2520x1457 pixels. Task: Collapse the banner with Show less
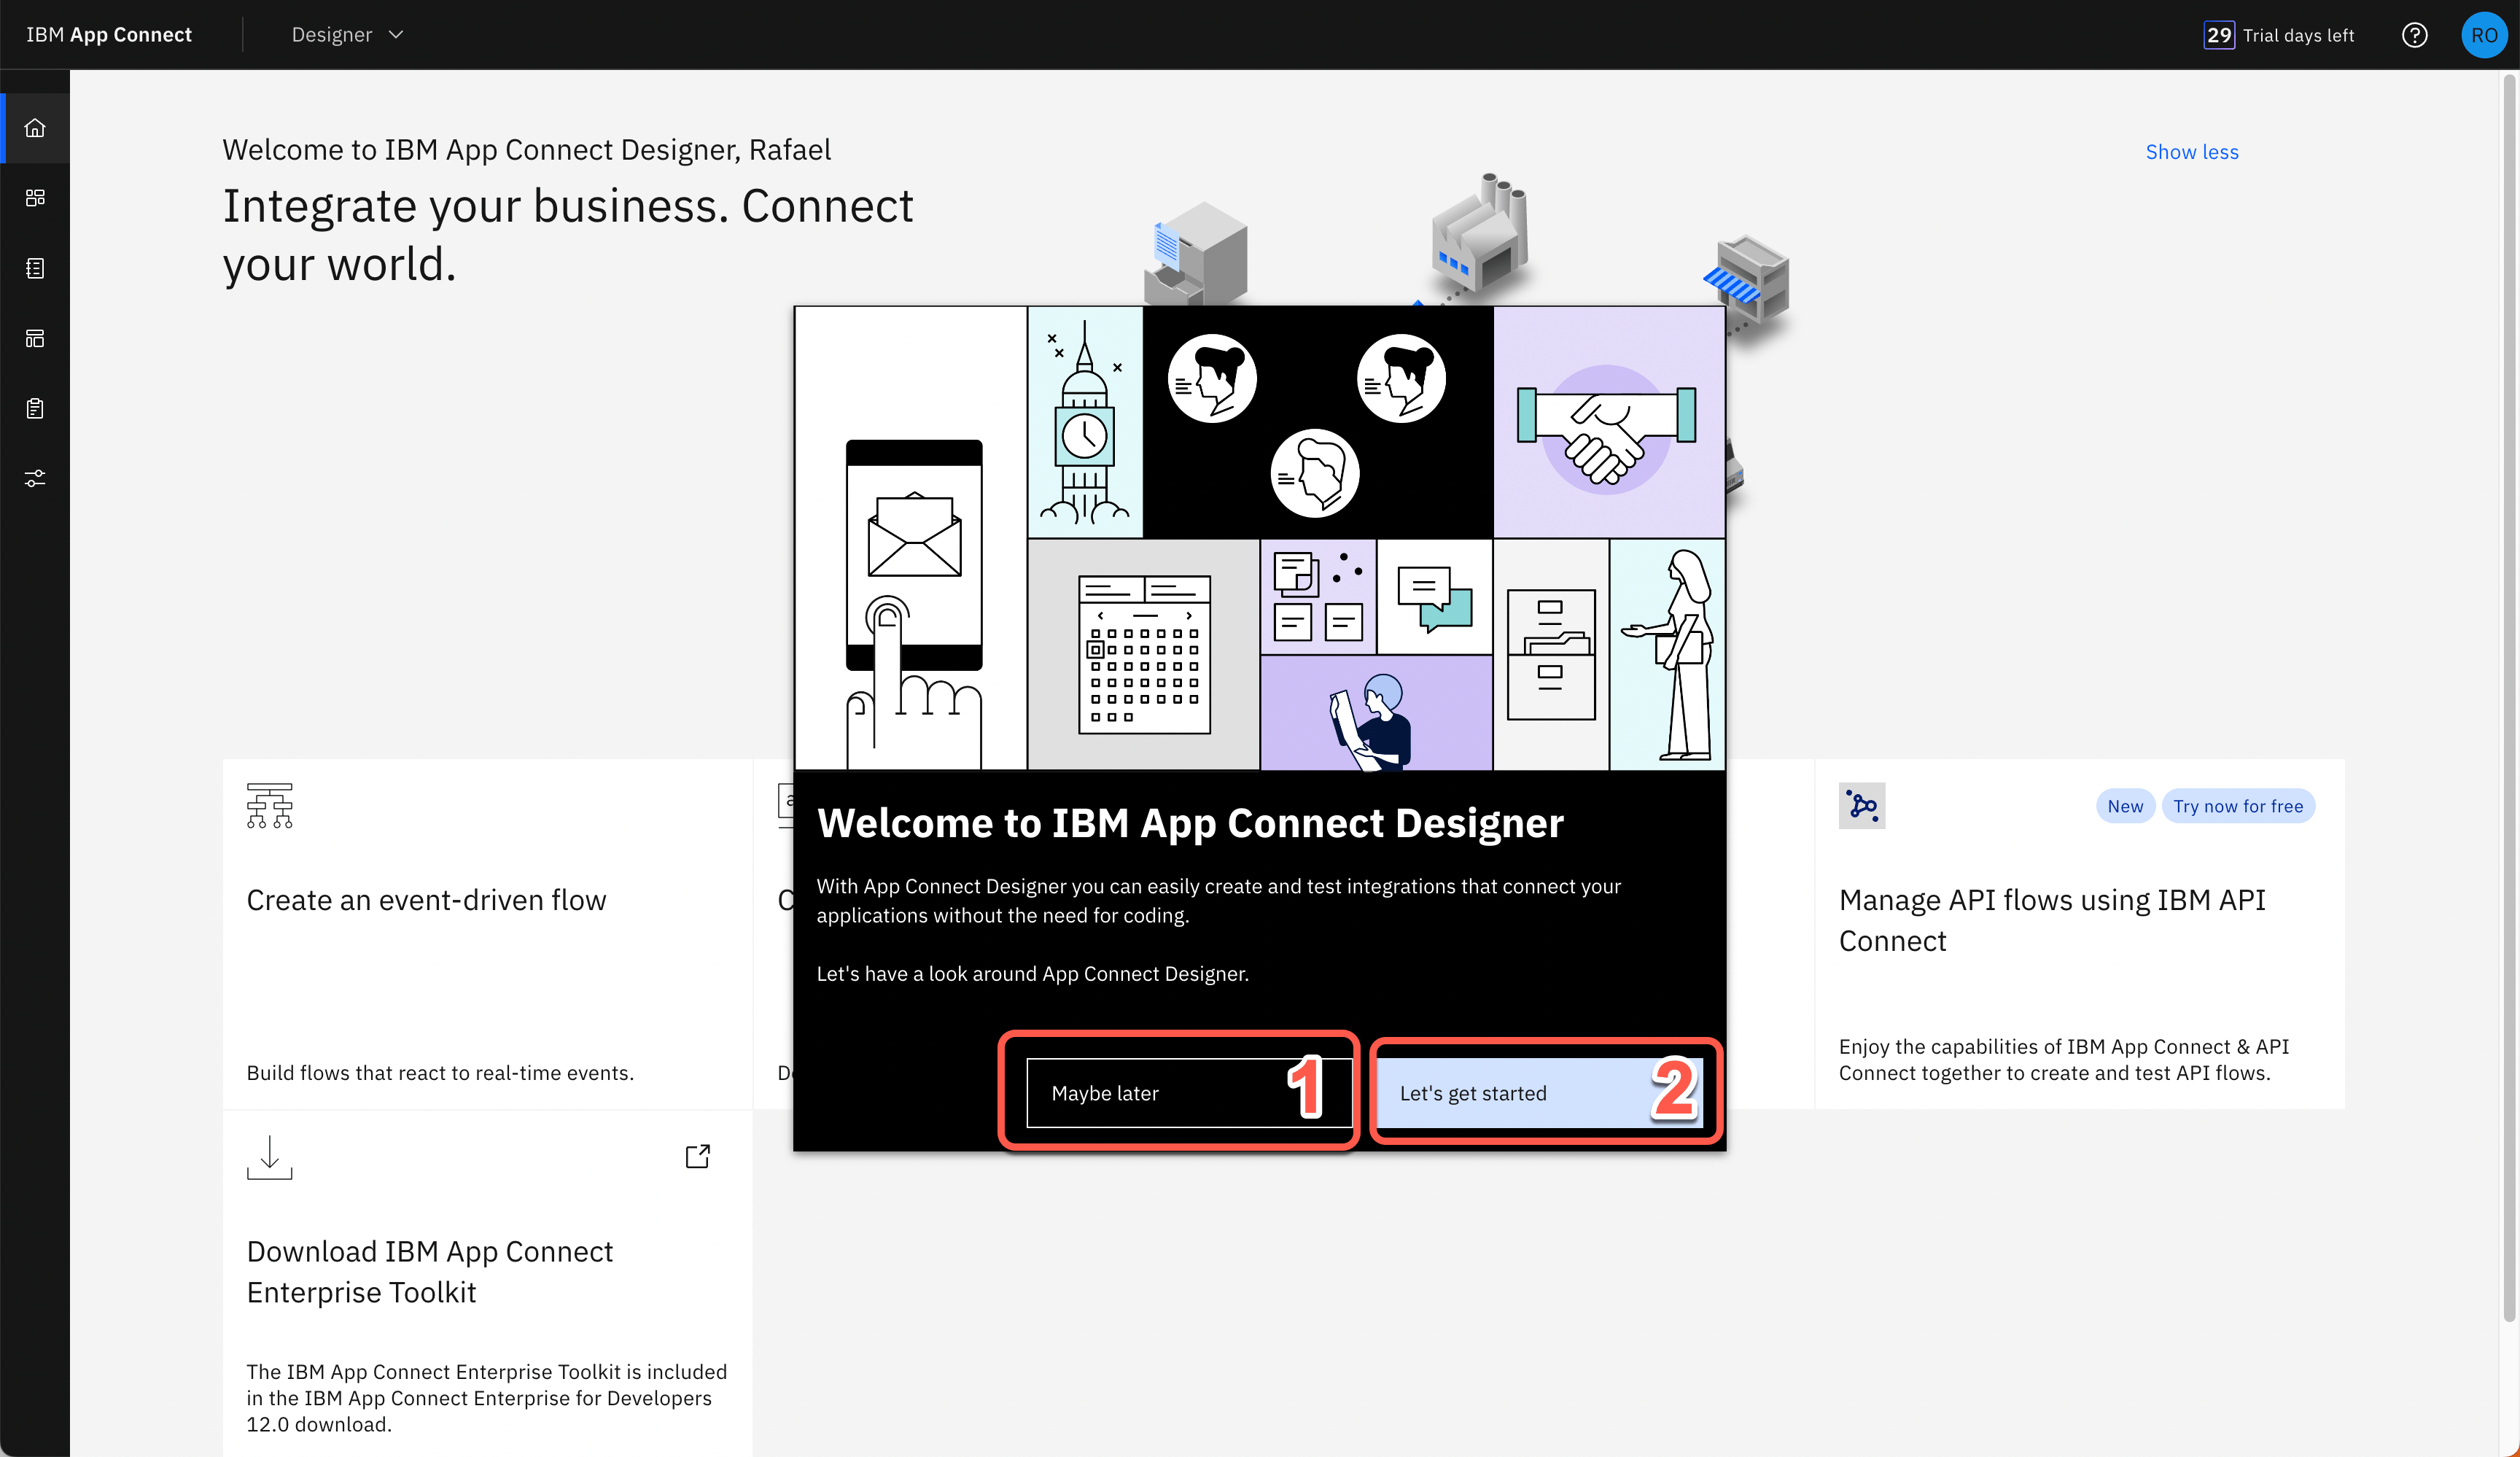coord(2192,151)
